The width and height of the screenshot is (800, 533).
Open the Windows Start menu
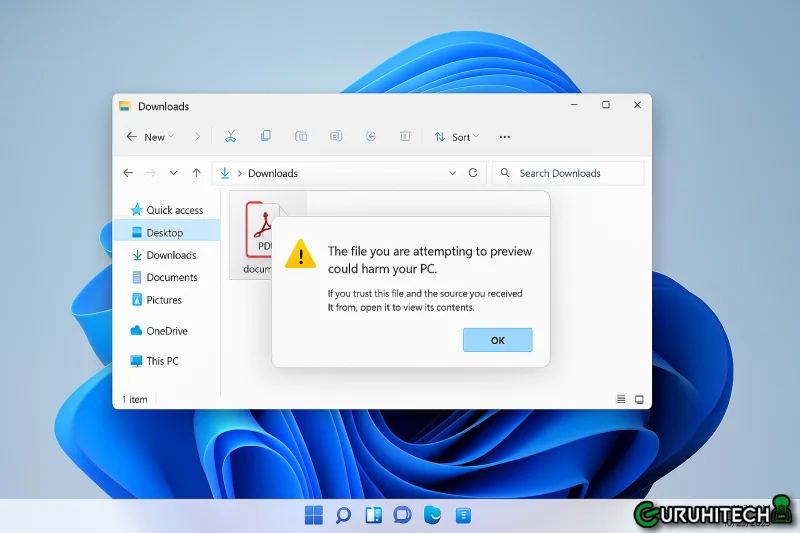[313, 515]
